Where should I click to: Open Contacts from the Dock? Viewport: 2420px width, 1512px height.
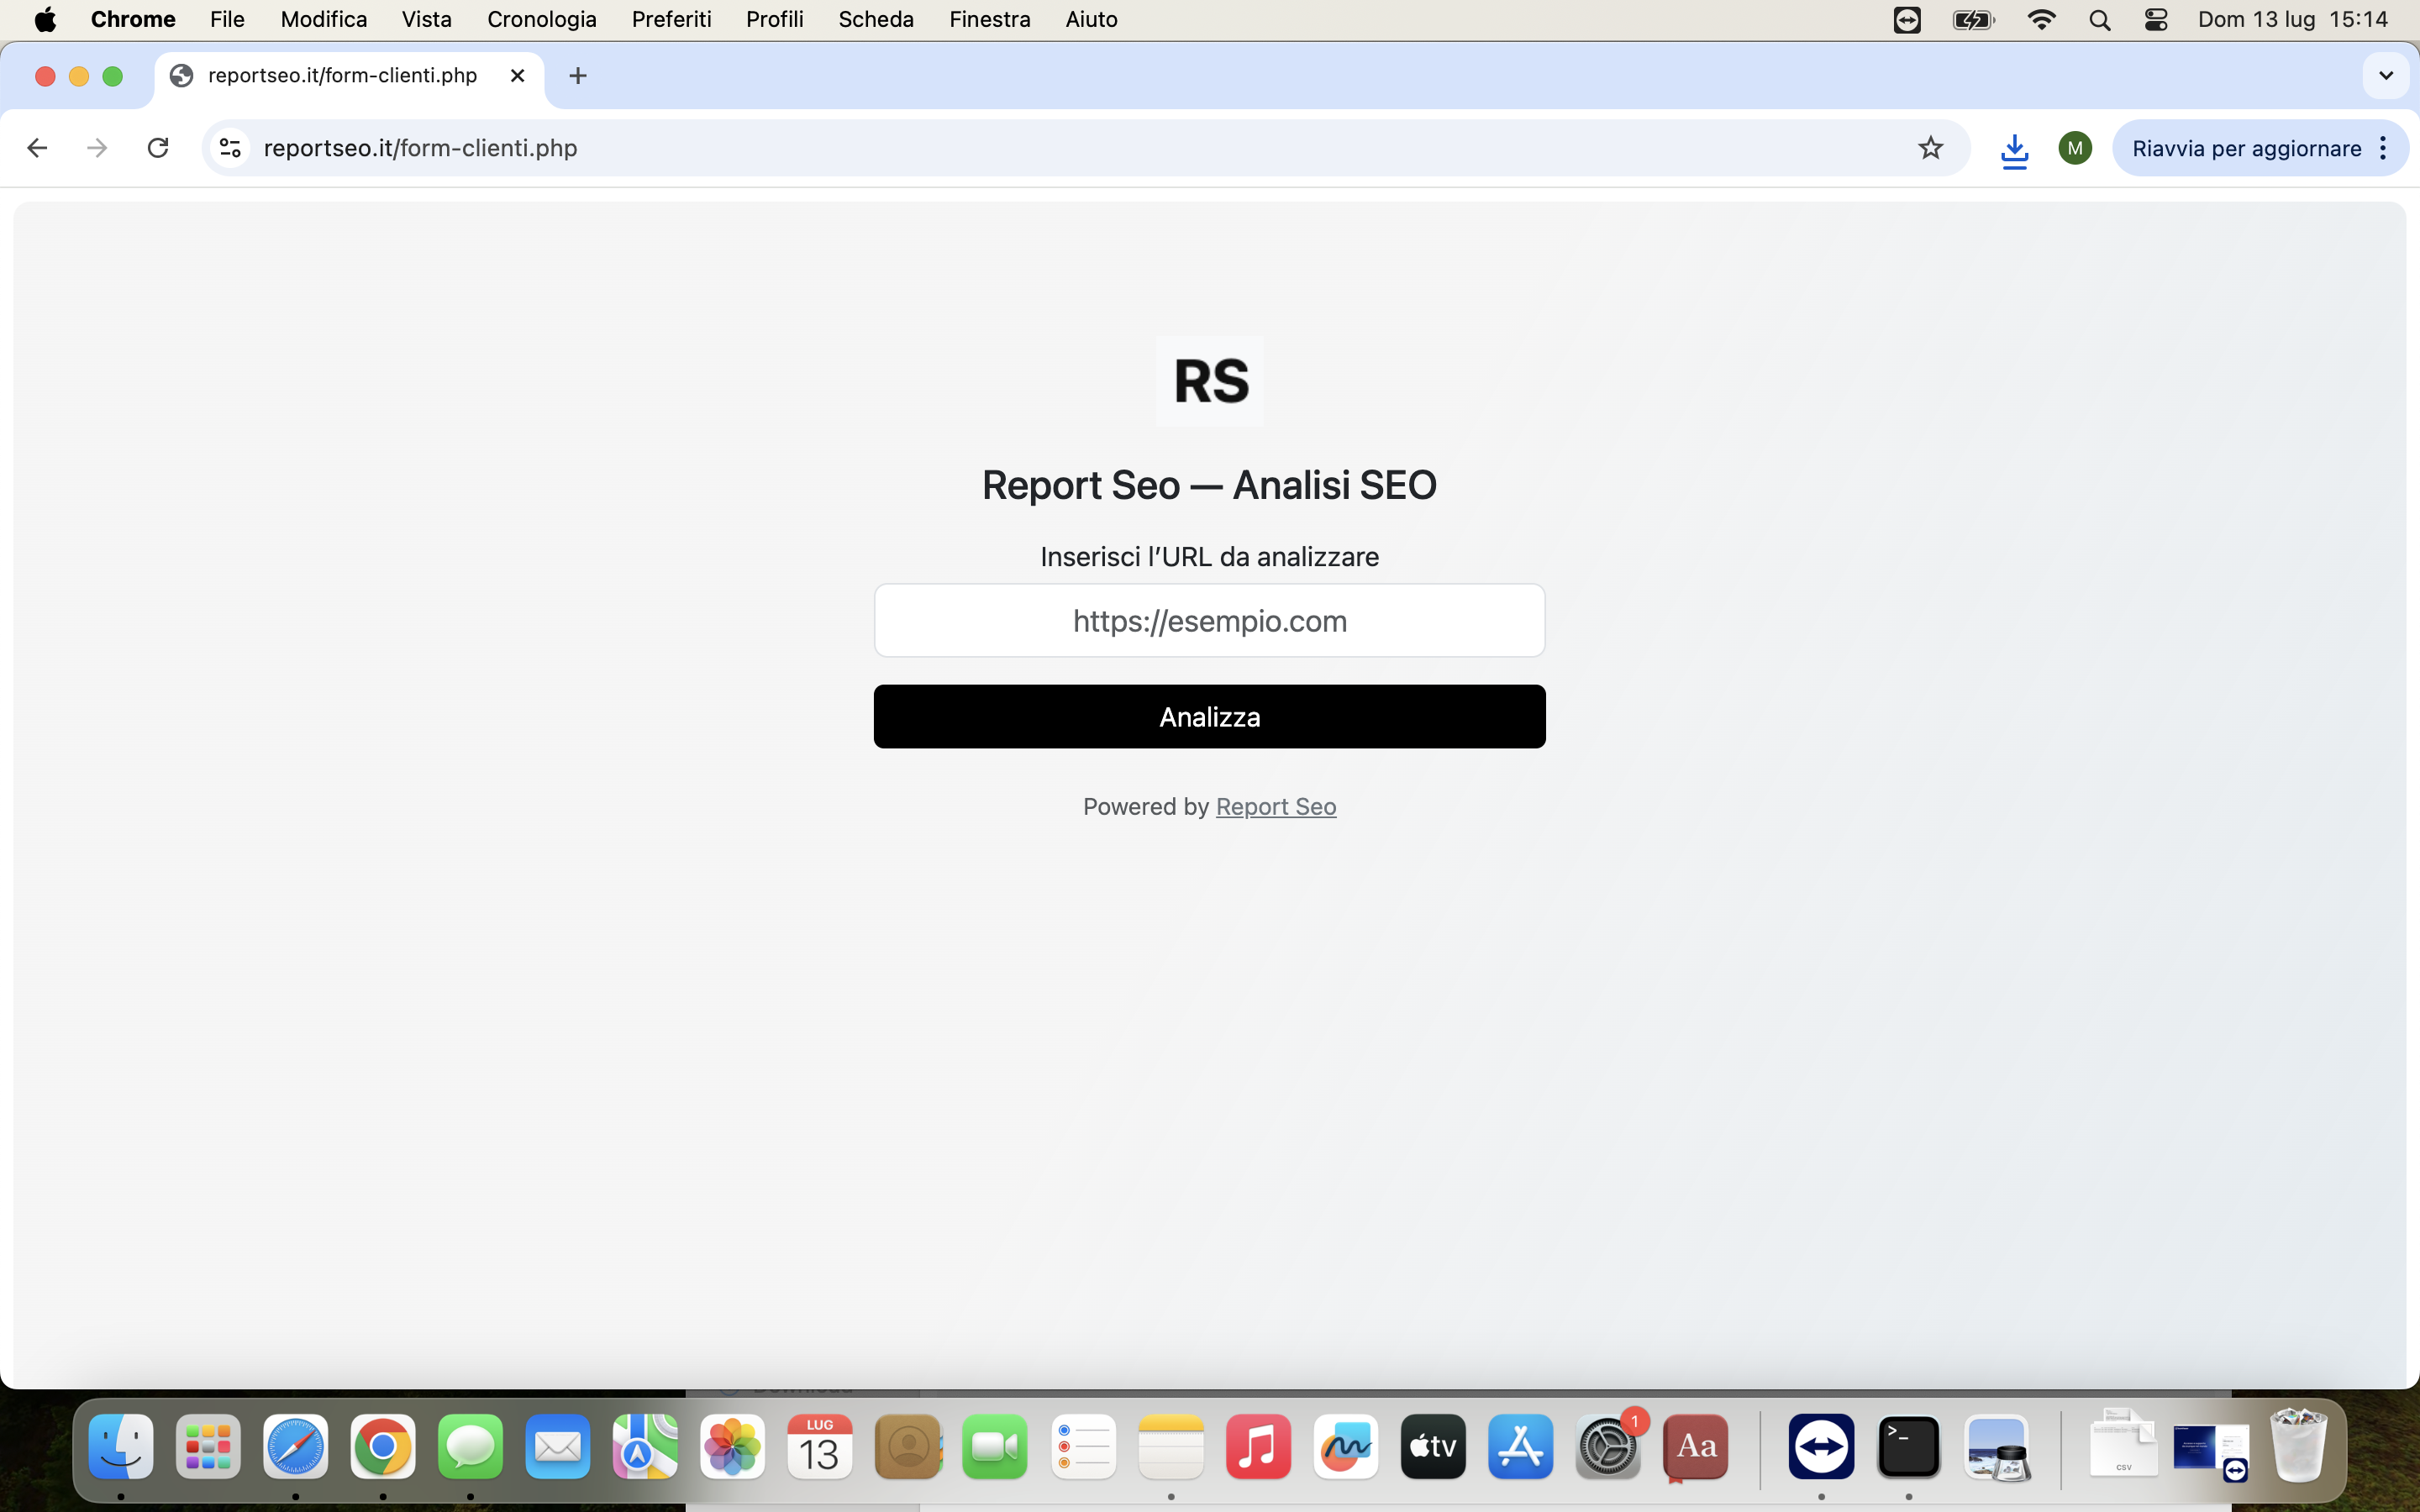point(908,1446)
